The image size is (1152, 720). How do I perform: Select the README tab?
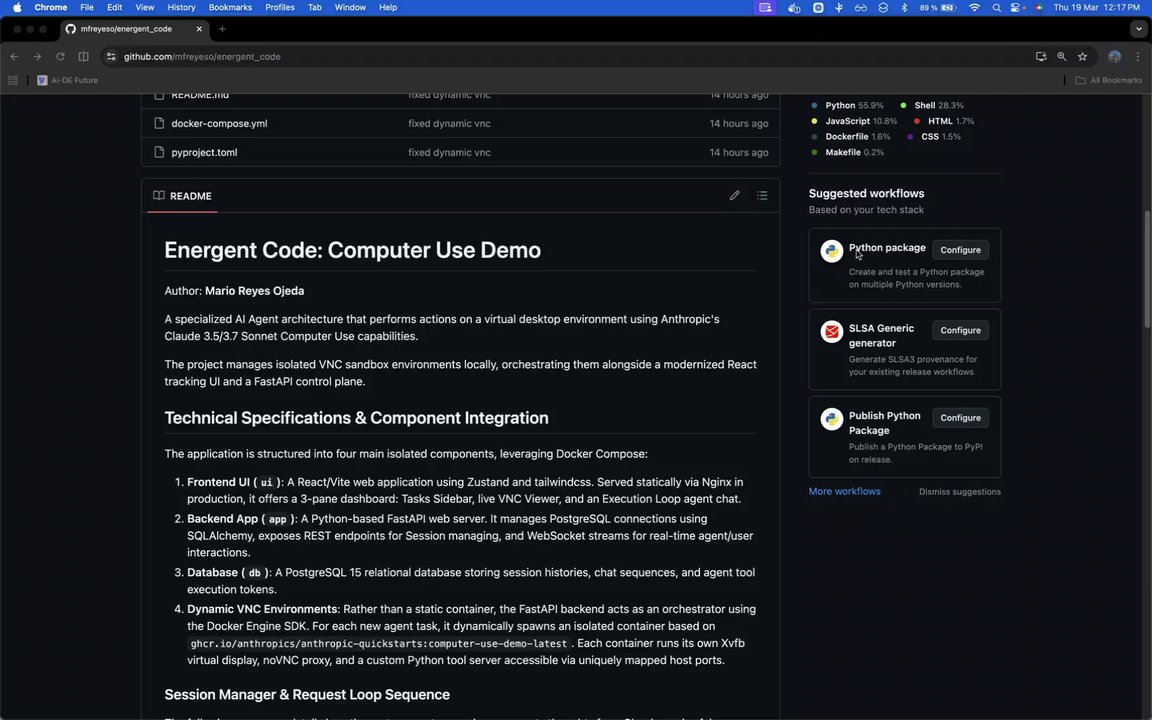182,196
